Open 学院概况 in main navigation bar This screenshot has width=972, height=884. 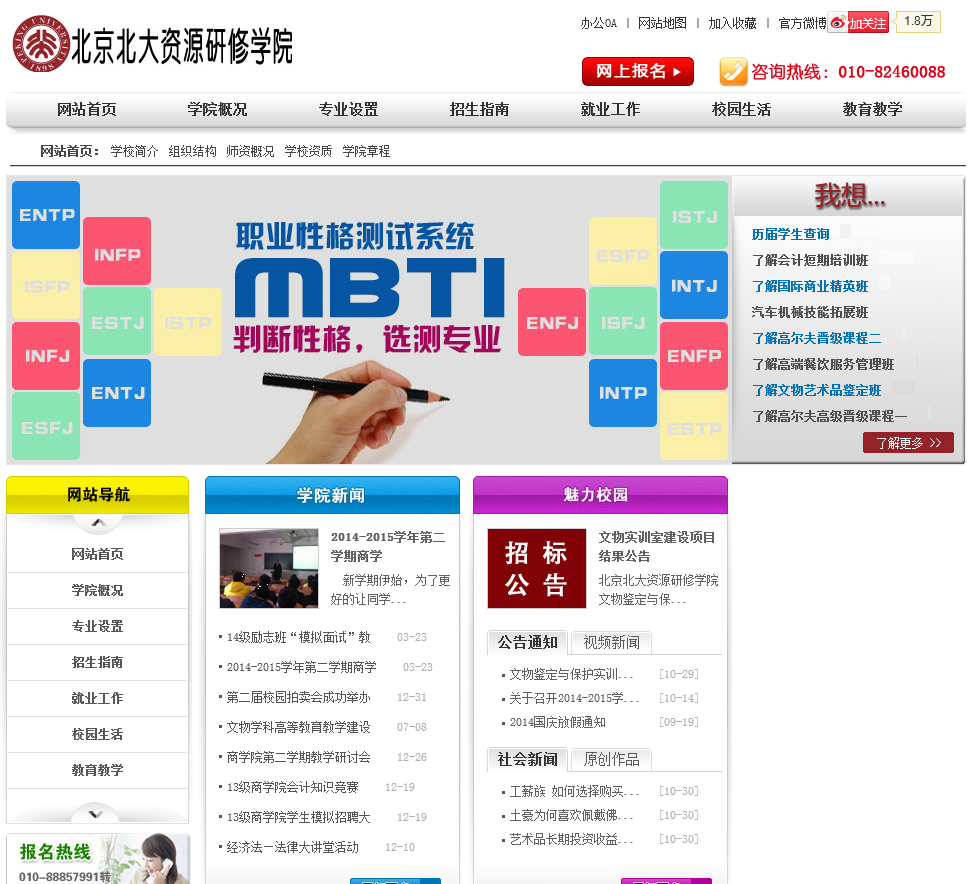click(x=218, y=110)
